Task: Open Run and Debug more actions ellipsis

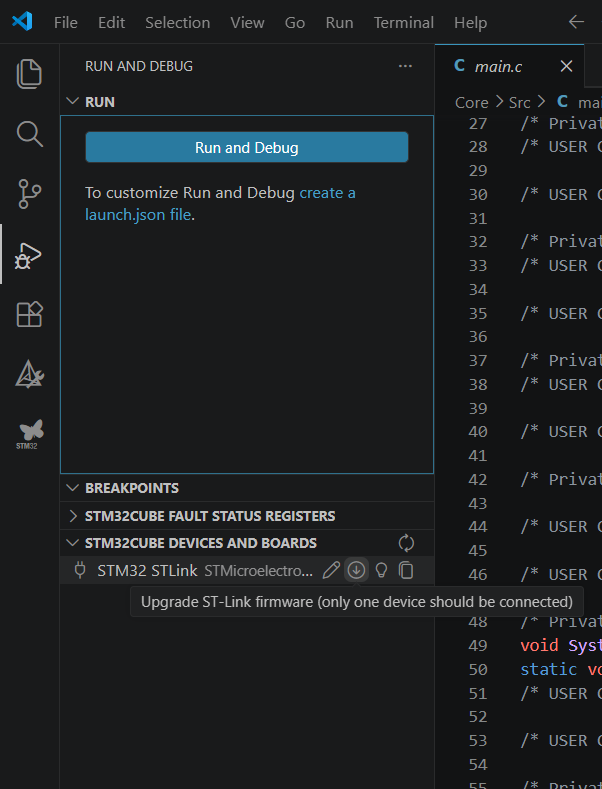Action: click(405, 66)
